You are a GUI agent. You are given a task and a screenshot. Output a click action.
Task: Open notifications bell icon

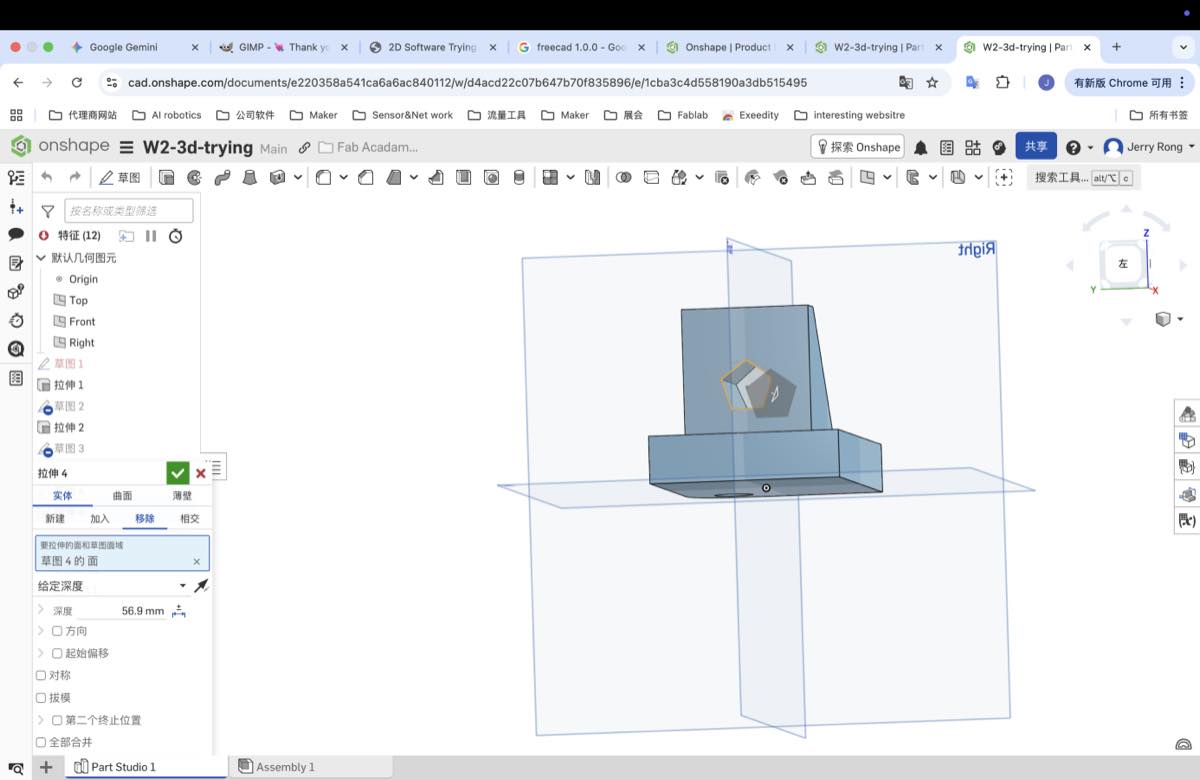pos(920,147)
